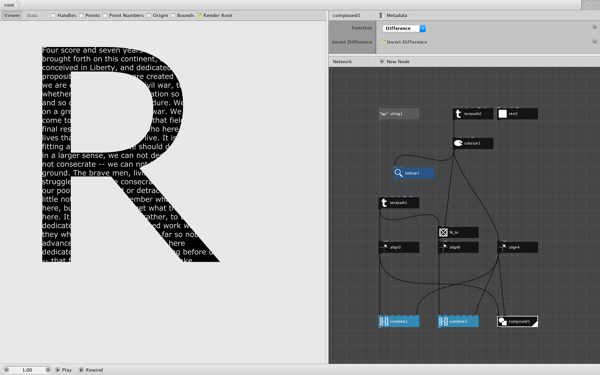Click the Rewind icon
600x375 pixels.
81,370
